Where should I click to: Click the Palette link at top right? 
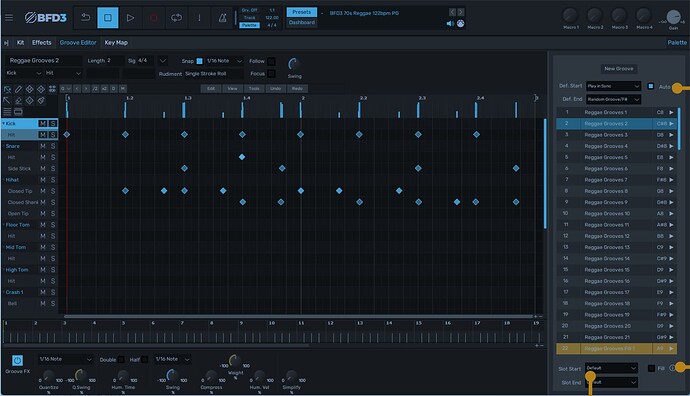(677, 43)
